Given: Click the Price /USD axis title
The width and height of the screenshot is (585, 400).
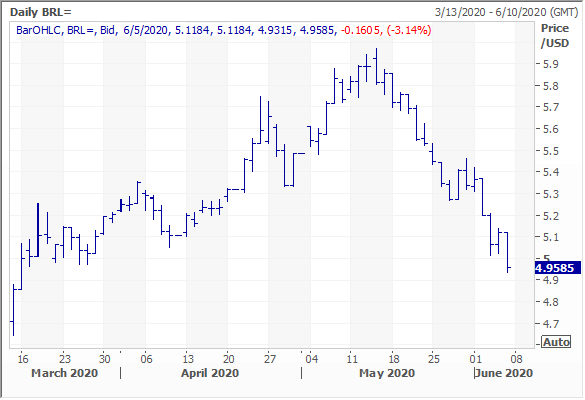Looking at the screenshot, I should tap(555, 36).
